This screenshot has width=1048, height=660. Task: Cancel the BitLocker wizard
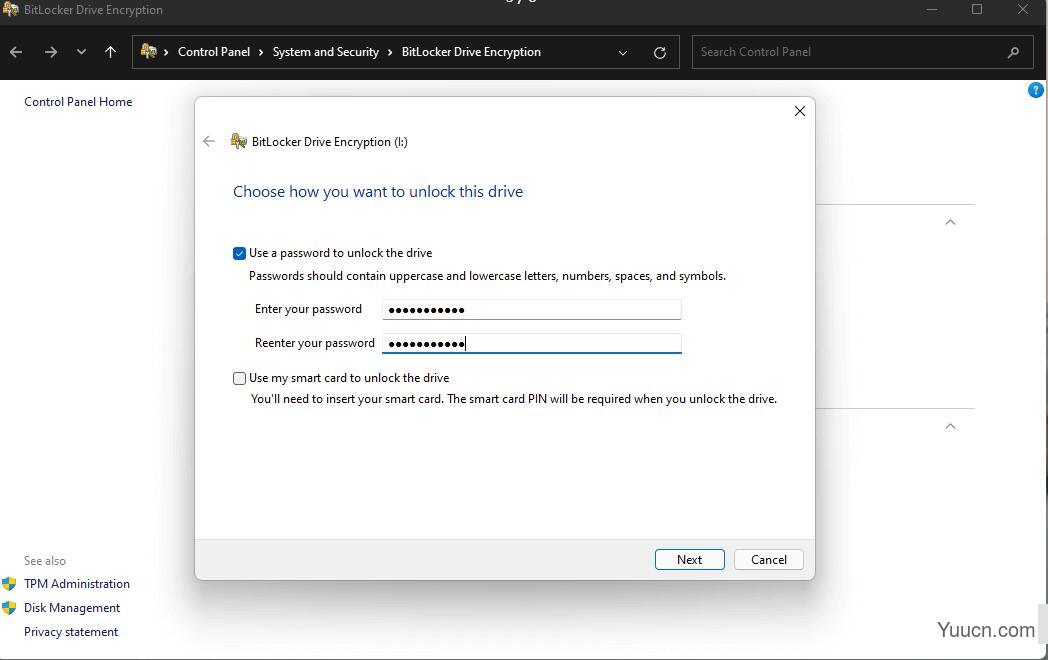[769, 560]
